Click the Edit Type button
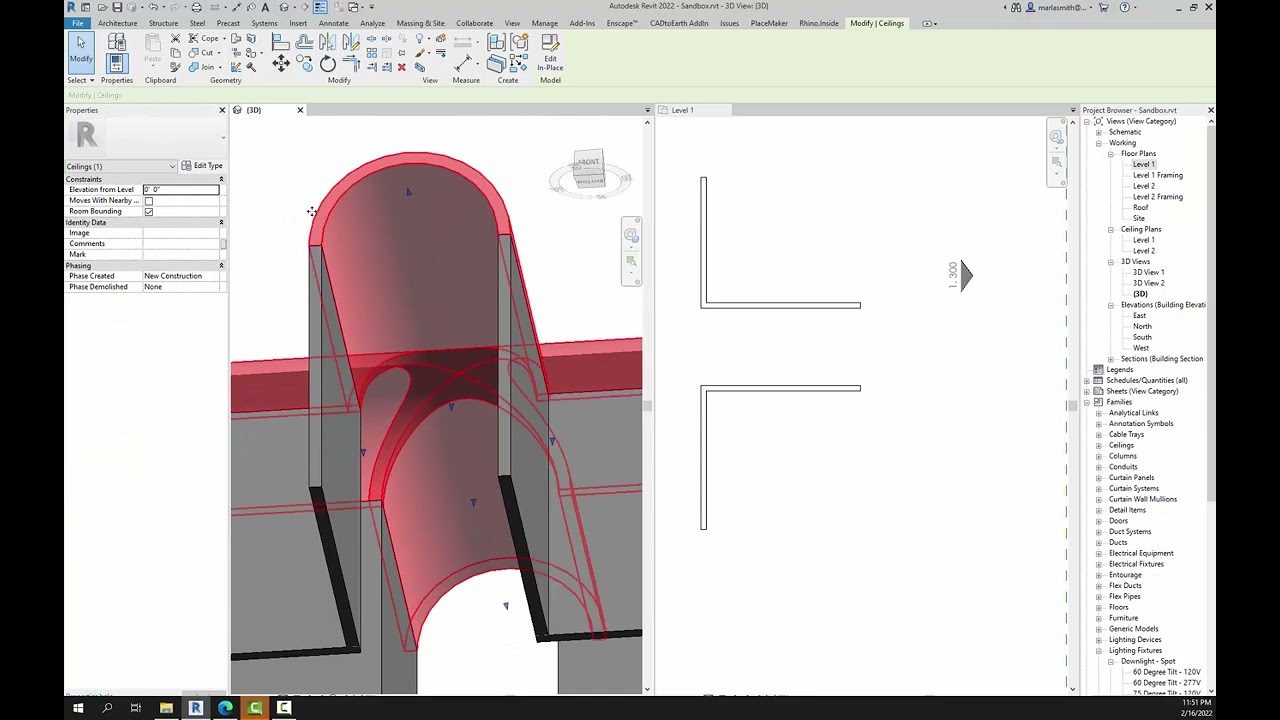The height and width of the screenshot is (720, 1280). pos(202,166)
